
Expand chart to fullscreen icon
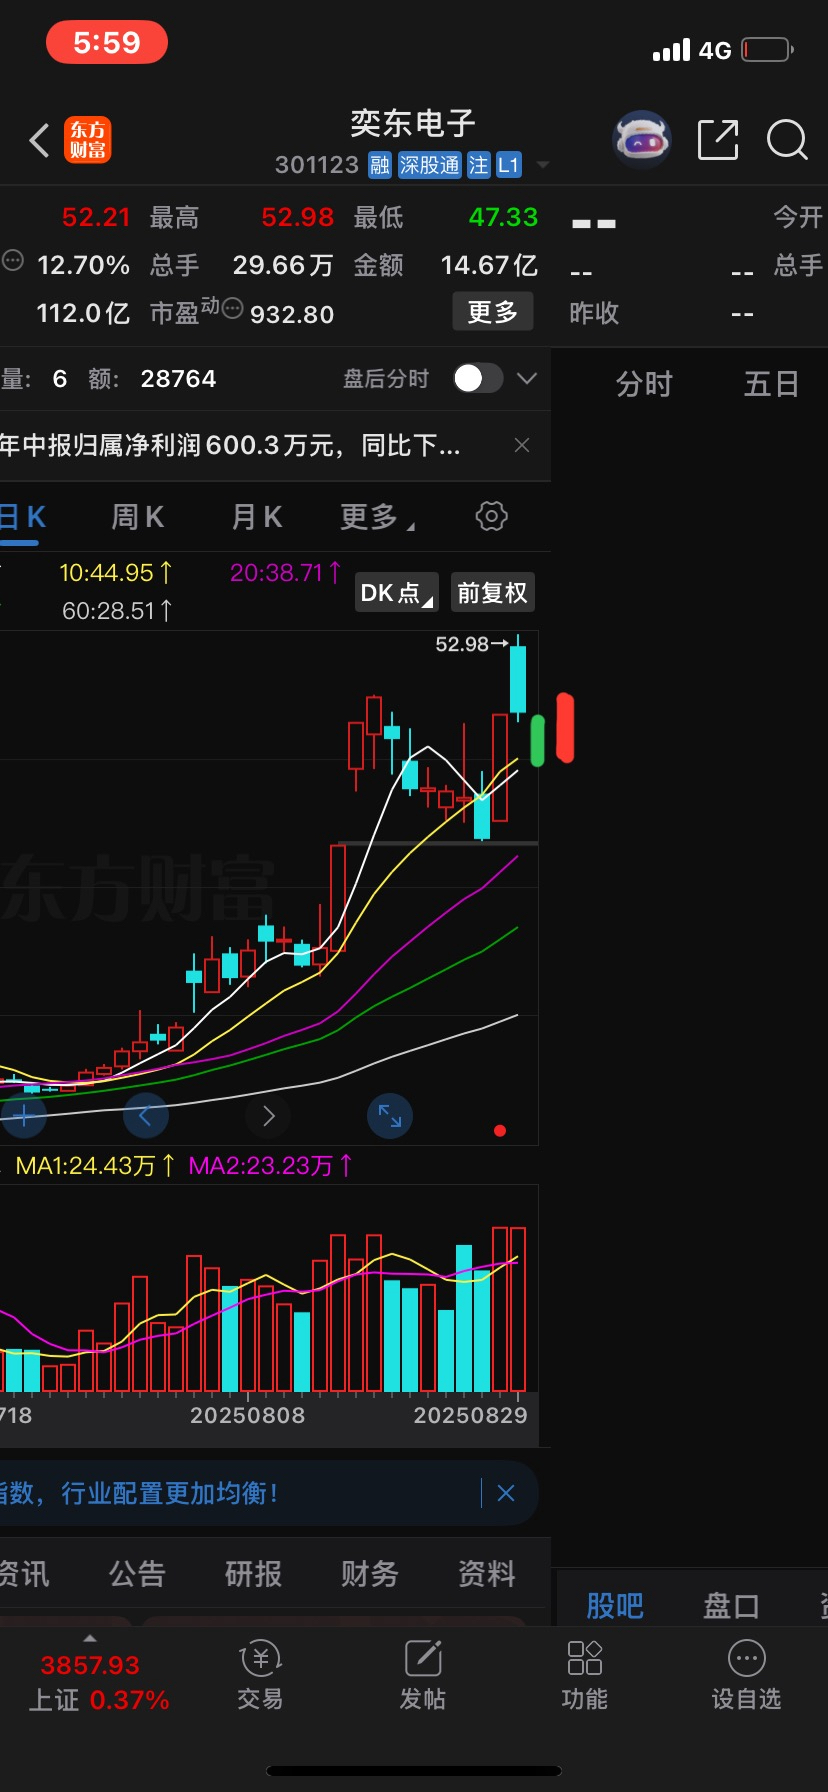click(x=390, y=1115)
